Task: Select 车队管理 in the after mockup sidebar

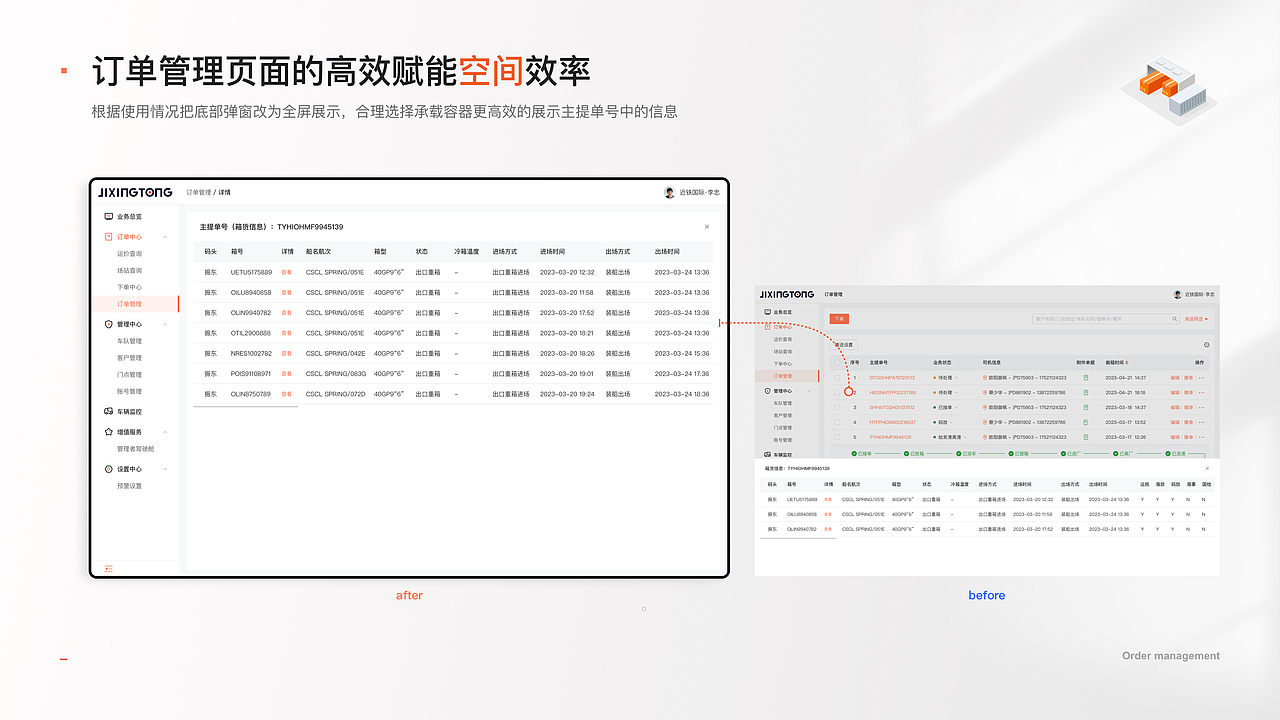Action: (129, 341)
